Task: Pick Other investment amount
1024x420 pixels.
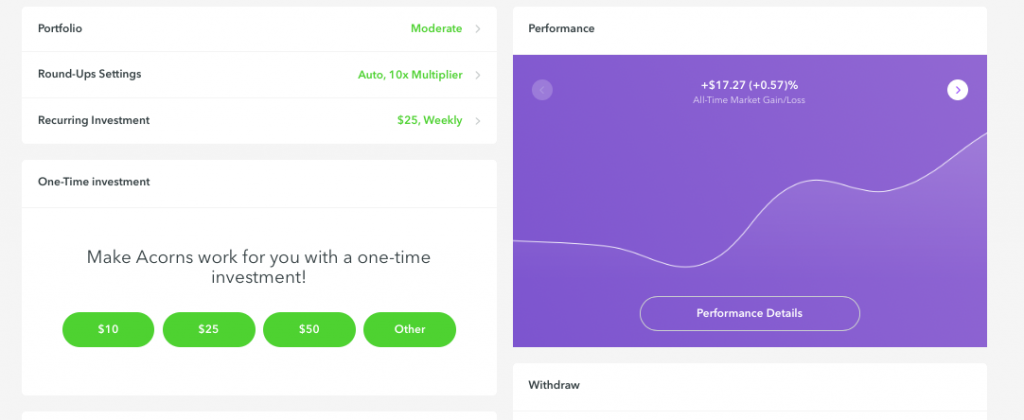Action: coord(409,329)
